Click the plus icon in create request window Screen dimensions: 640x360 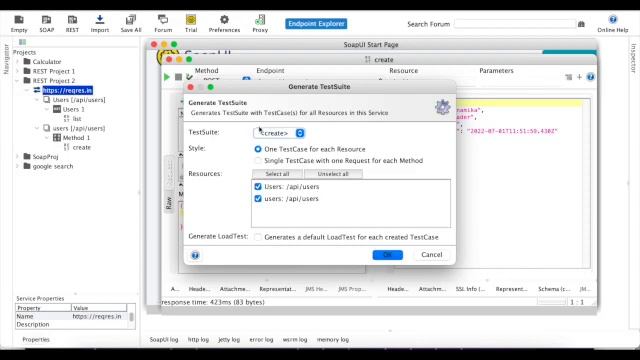click(x=579, y=77)
